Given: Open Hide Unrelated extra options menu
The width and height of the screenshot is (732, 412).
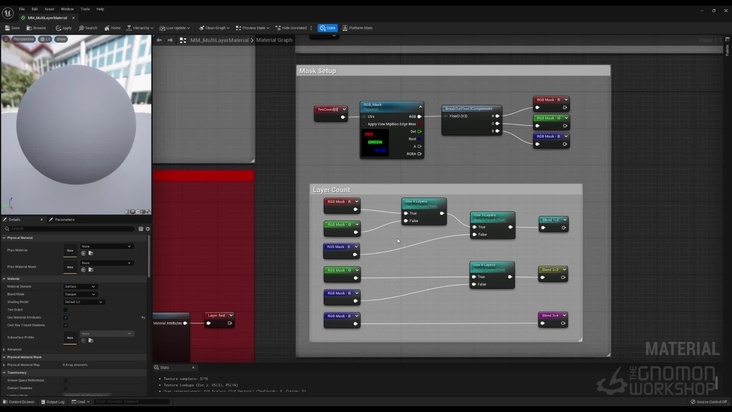Looking at the screenshot, I should [311, 28].
